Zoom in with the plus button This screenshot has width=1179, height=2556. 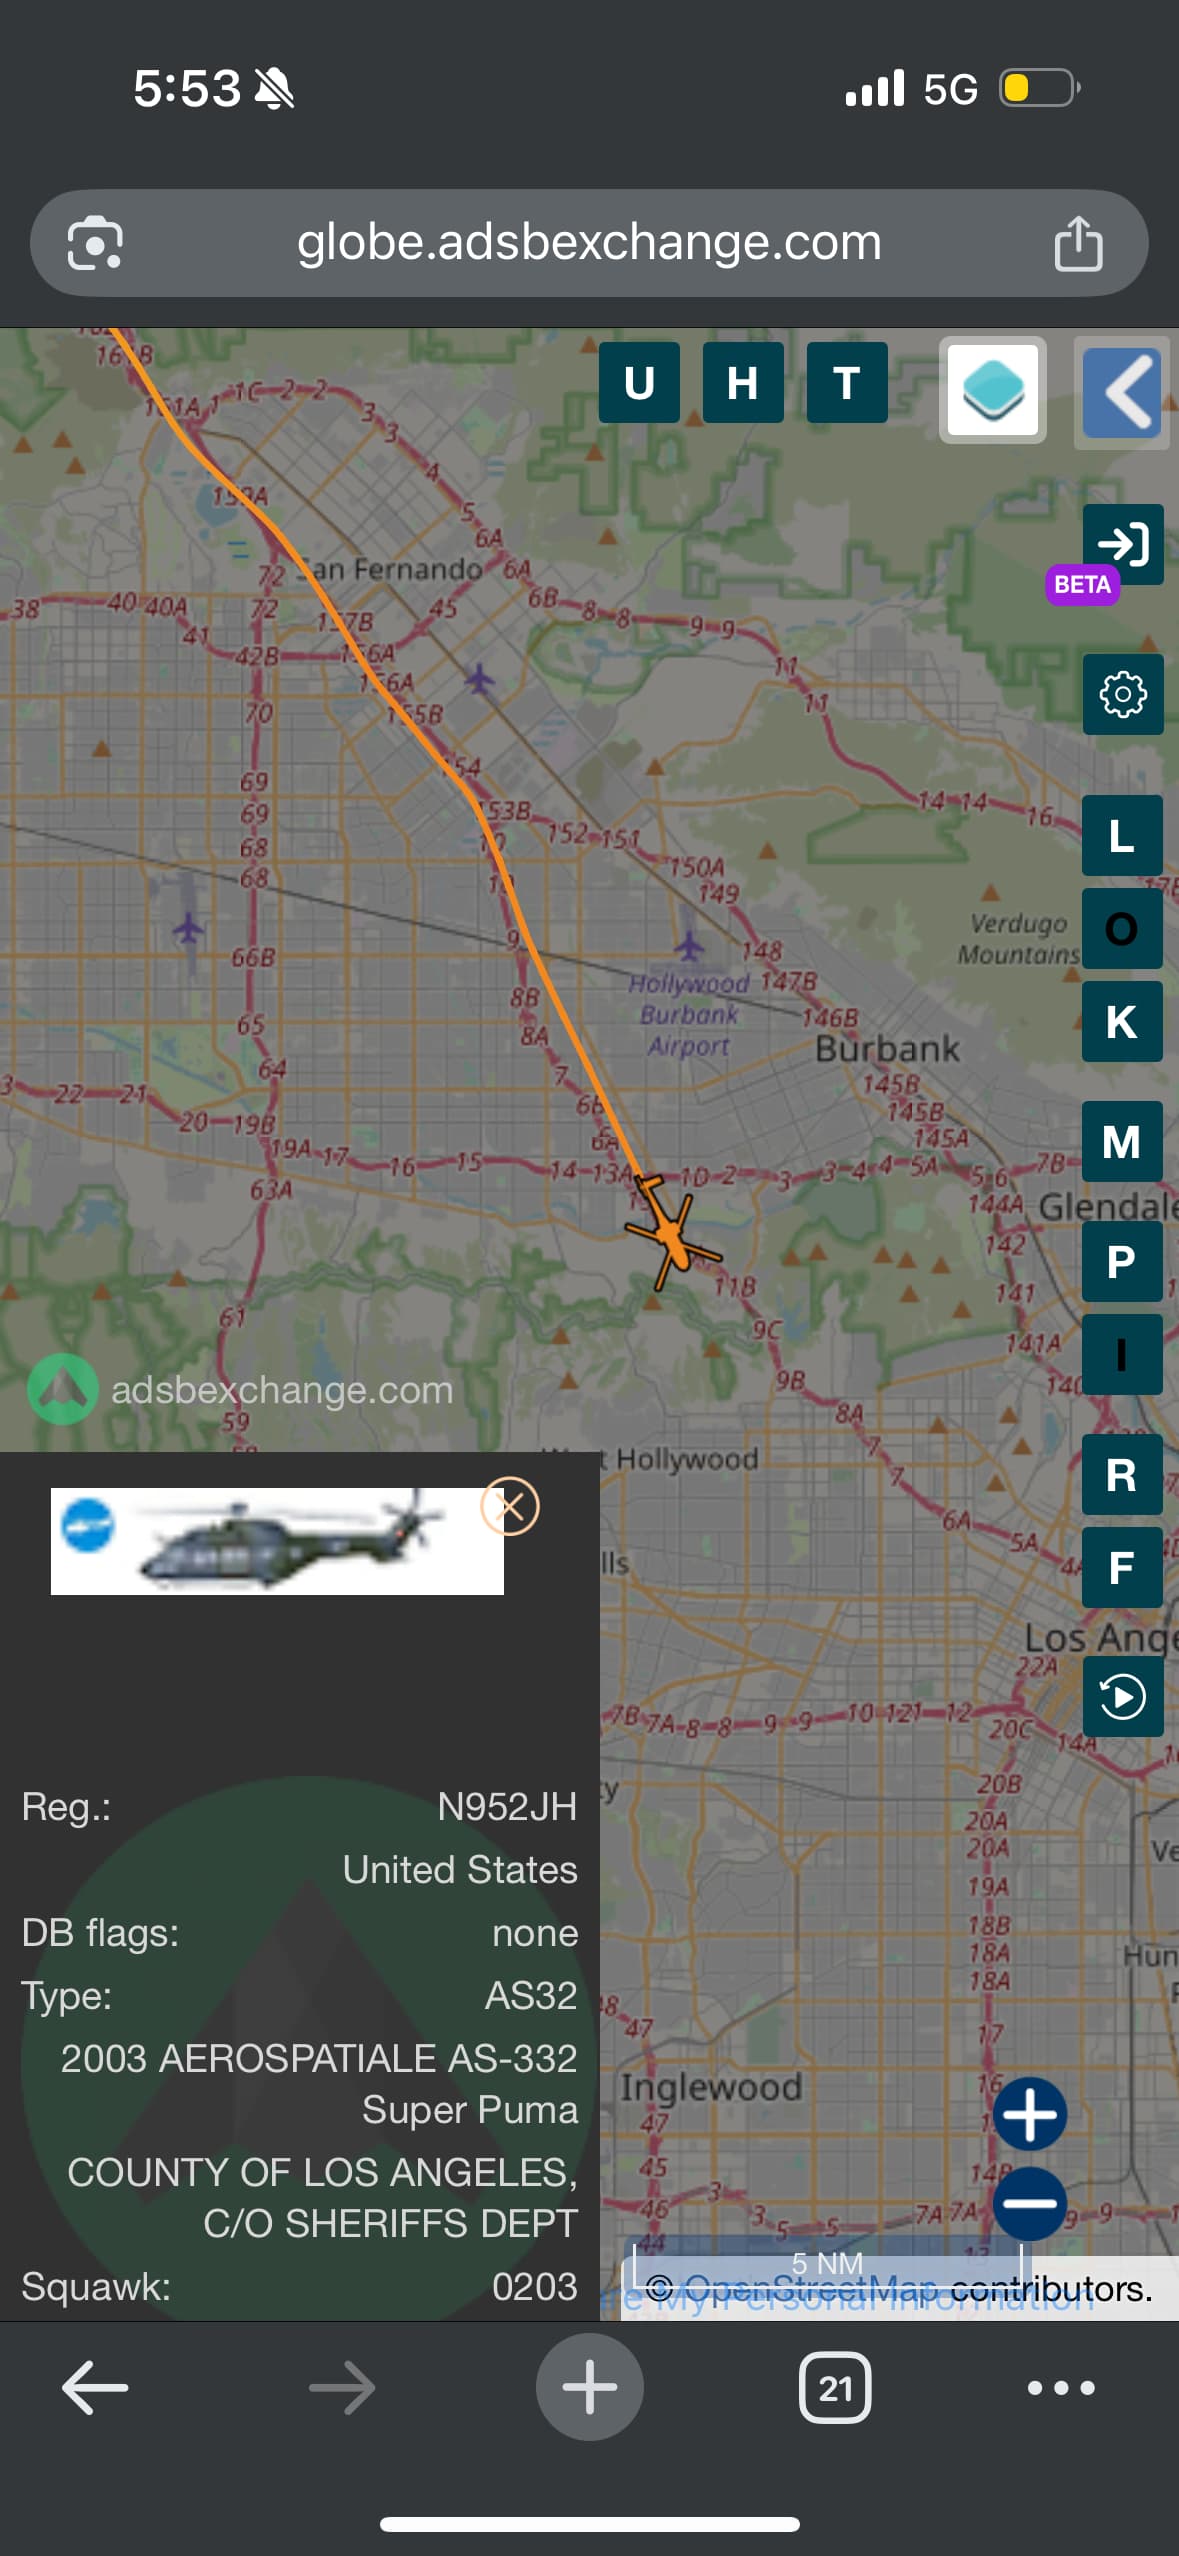tap(1030, 2114)
